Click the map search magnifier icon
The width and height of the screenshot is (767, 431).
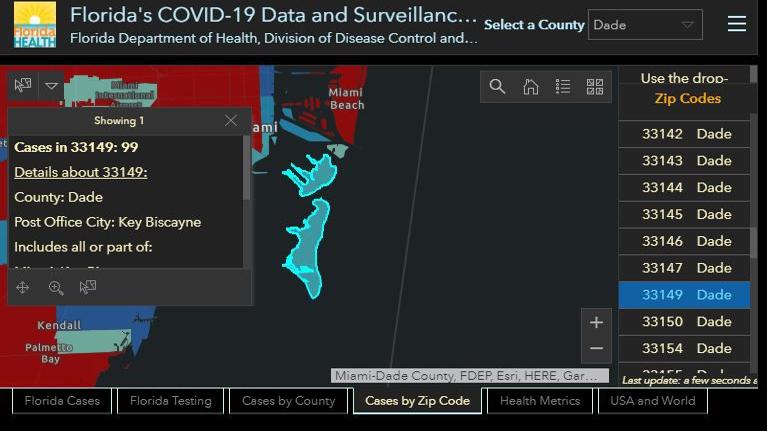click(497, 87)
